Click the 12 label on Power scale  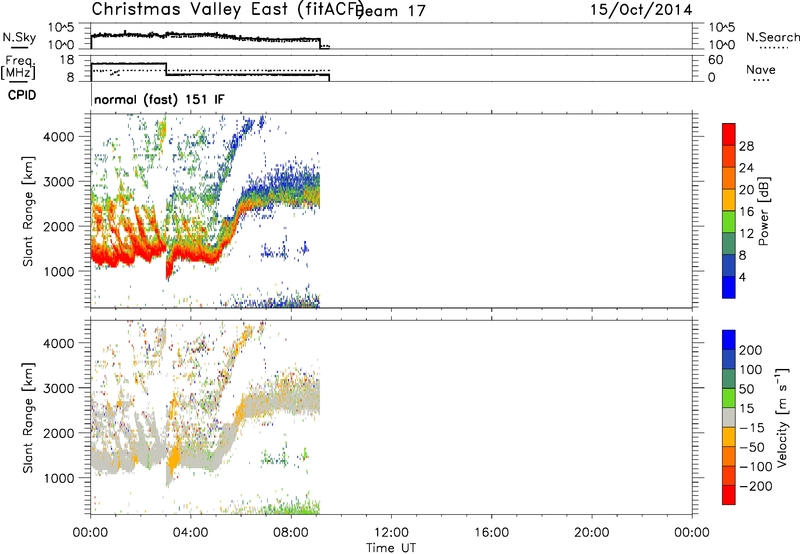pos(746,234)
